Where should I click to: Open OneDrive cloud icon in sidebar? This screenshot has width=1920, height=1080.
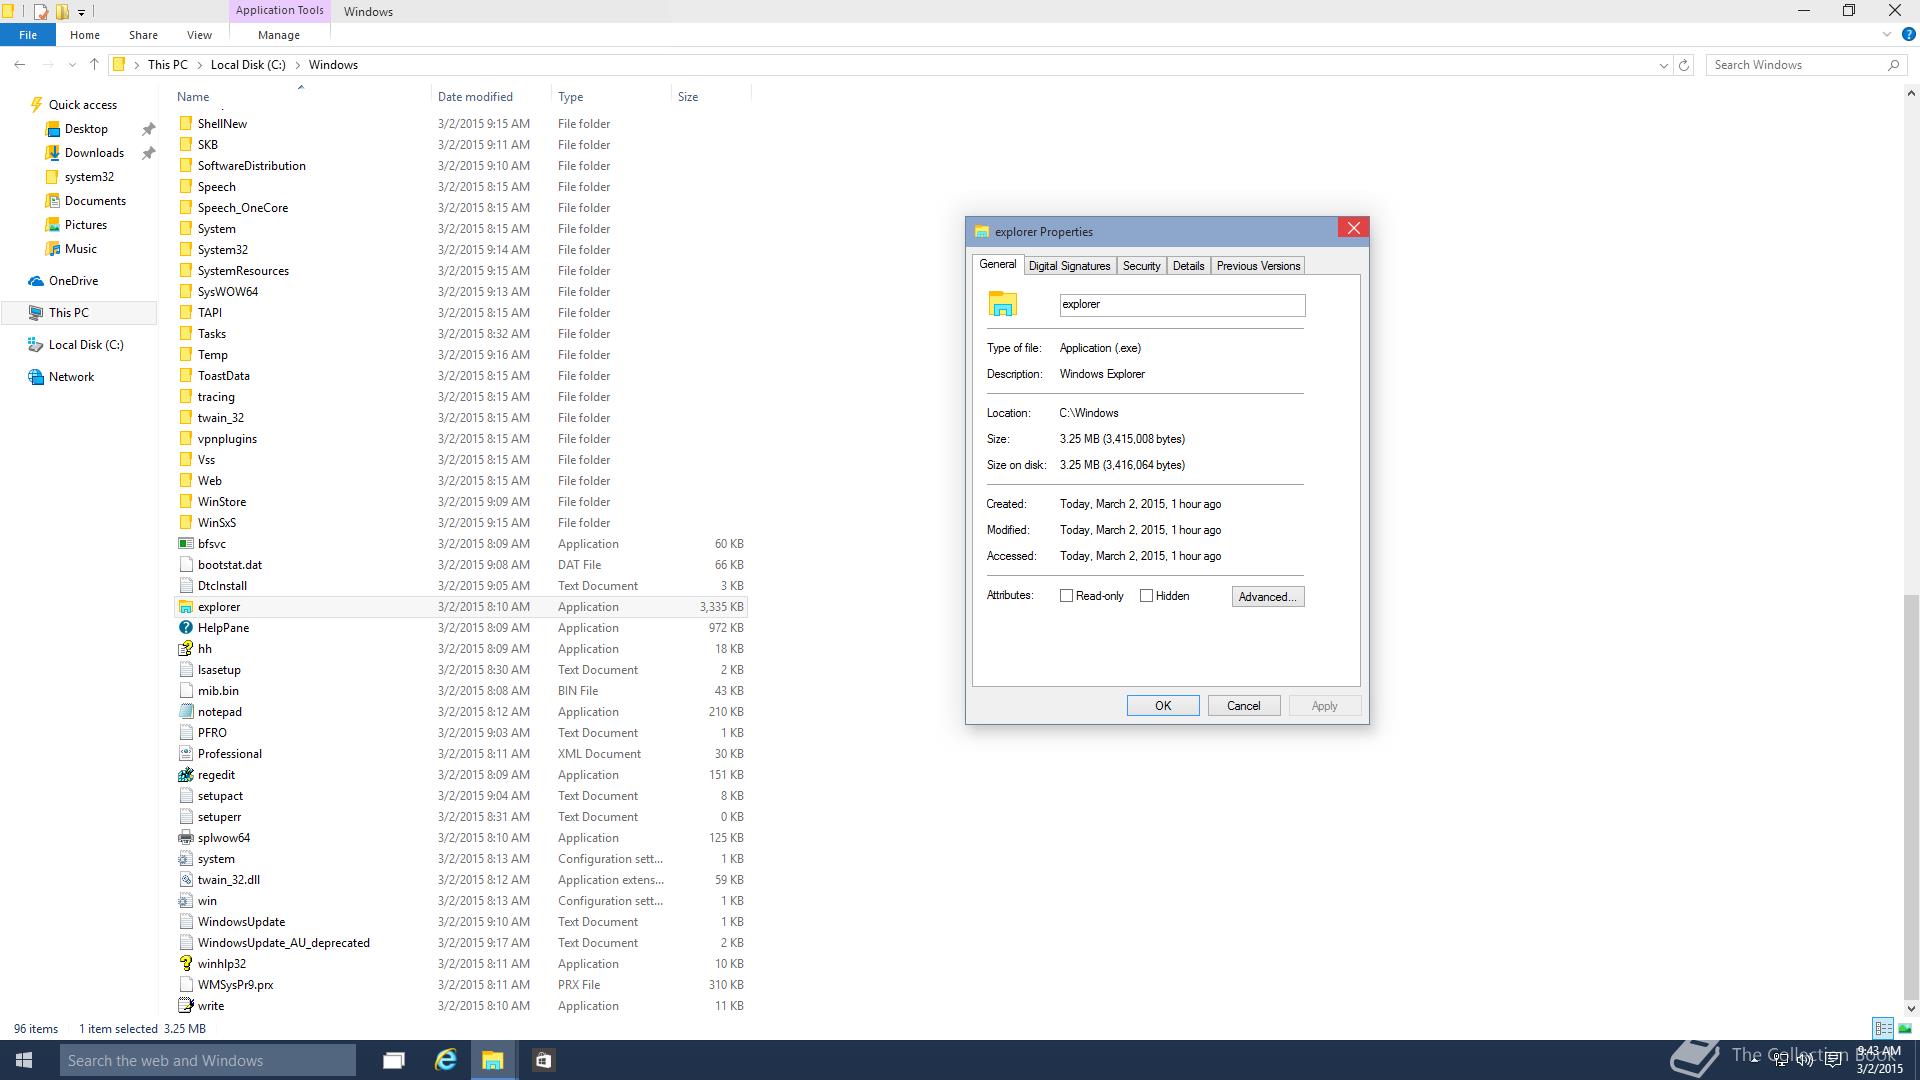click(36, 281)
